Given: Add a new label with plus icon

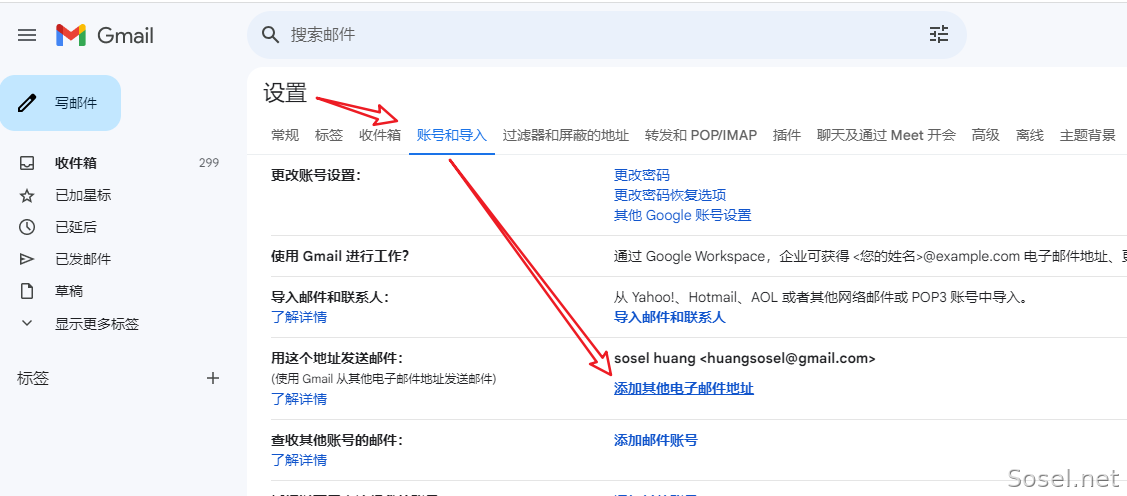Looking at the screenshot, I should (213, 378).
